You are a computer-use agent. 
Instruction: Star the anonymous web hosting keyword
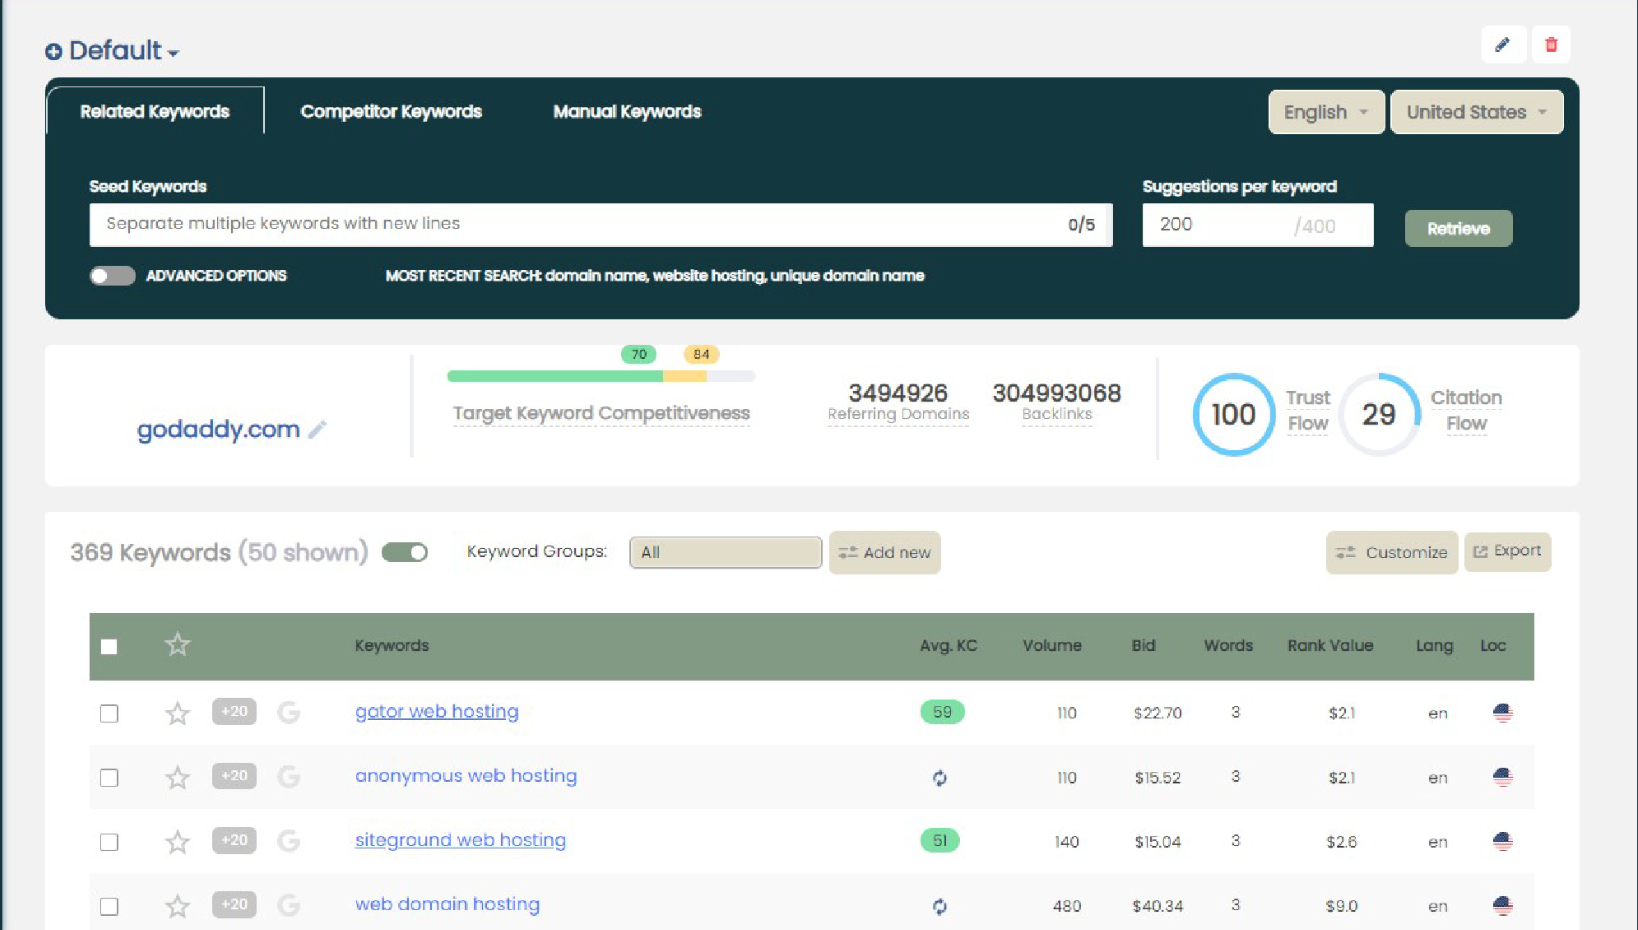click(177, 777)
